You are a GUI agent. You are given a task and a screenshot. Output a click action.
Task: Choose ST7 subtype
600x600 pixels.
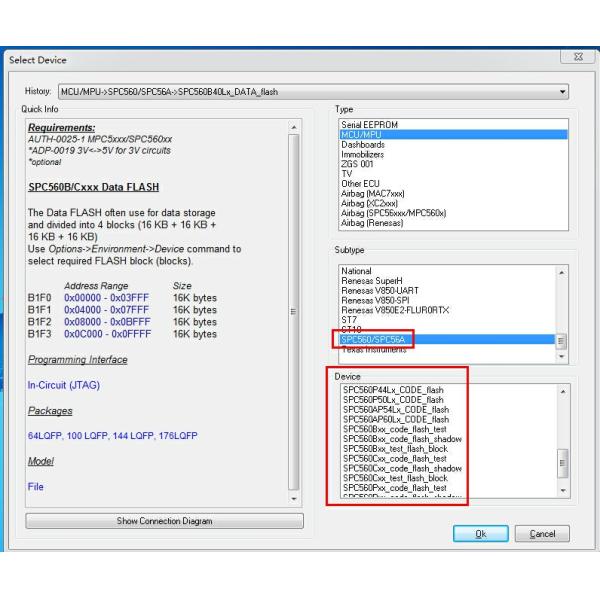[447, 320]
